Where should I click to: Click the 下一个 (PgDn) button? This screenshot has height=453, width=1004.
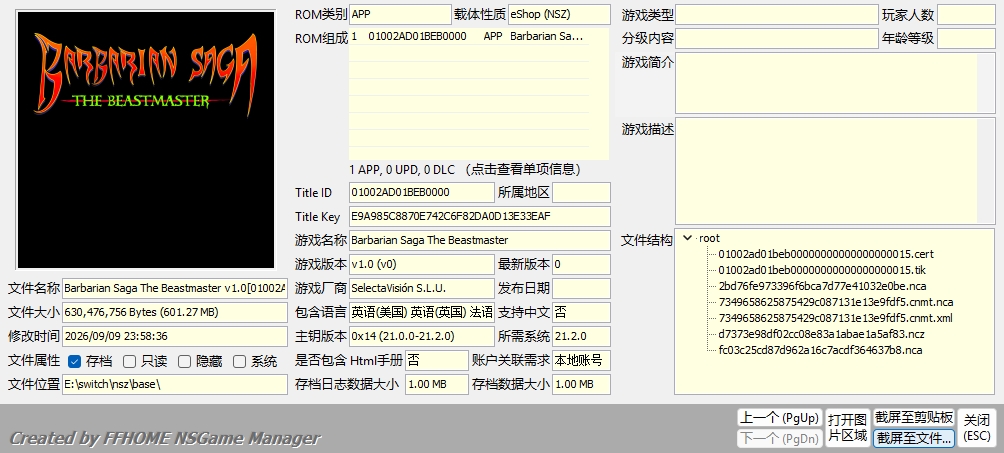point(779,438)
